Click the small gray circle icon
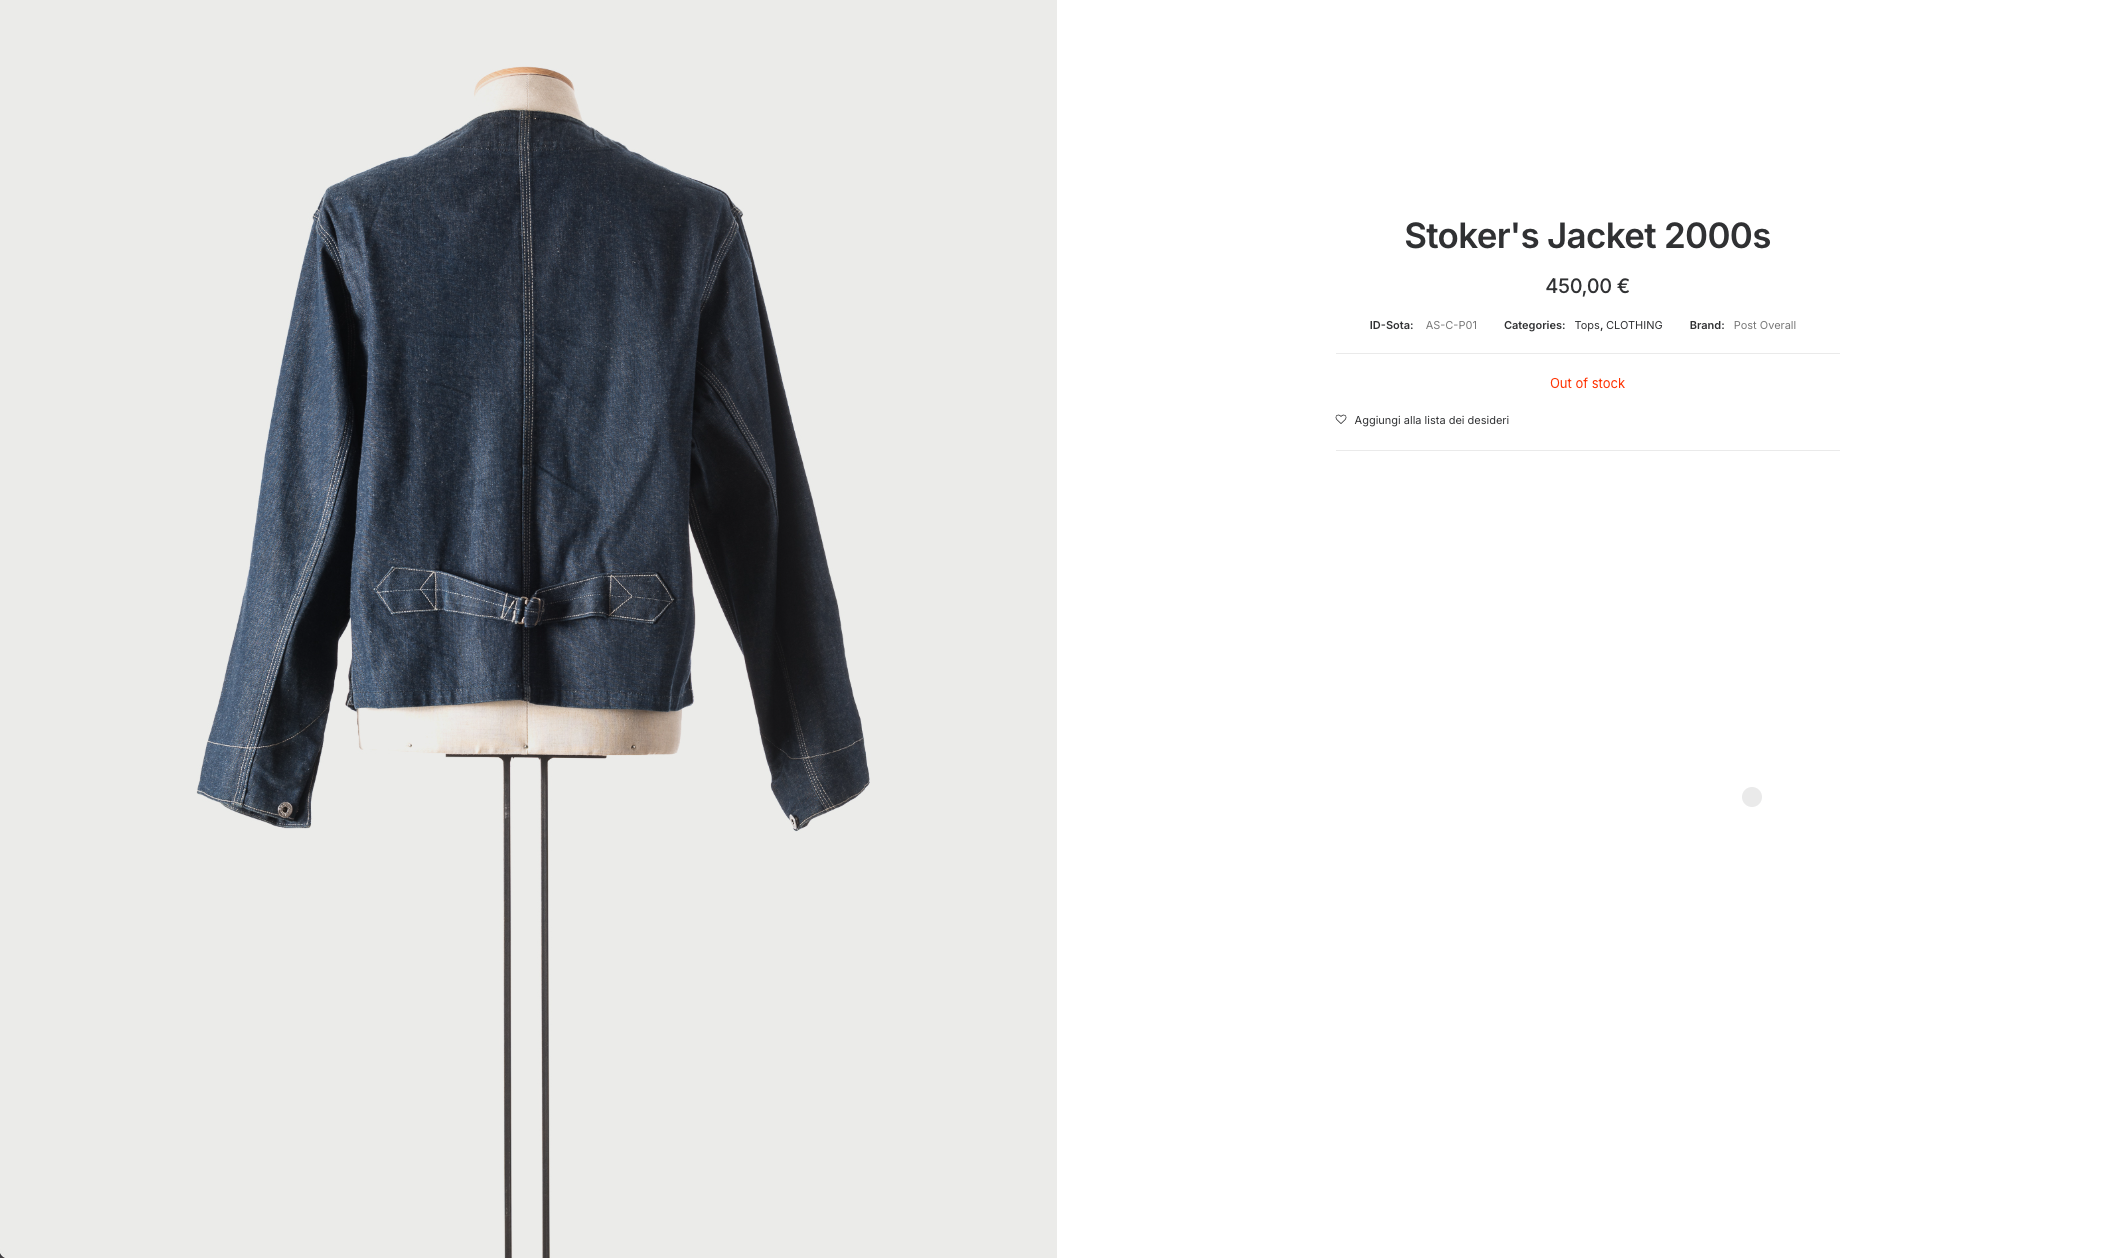Viewport: 2112px width, 1258px height. tap(1752, 797)
